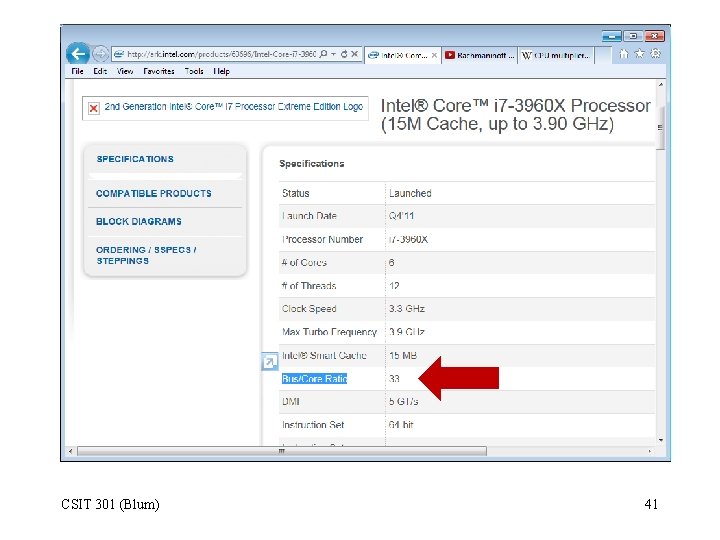Click the Clock Speed label

click(x=309, y=309)
